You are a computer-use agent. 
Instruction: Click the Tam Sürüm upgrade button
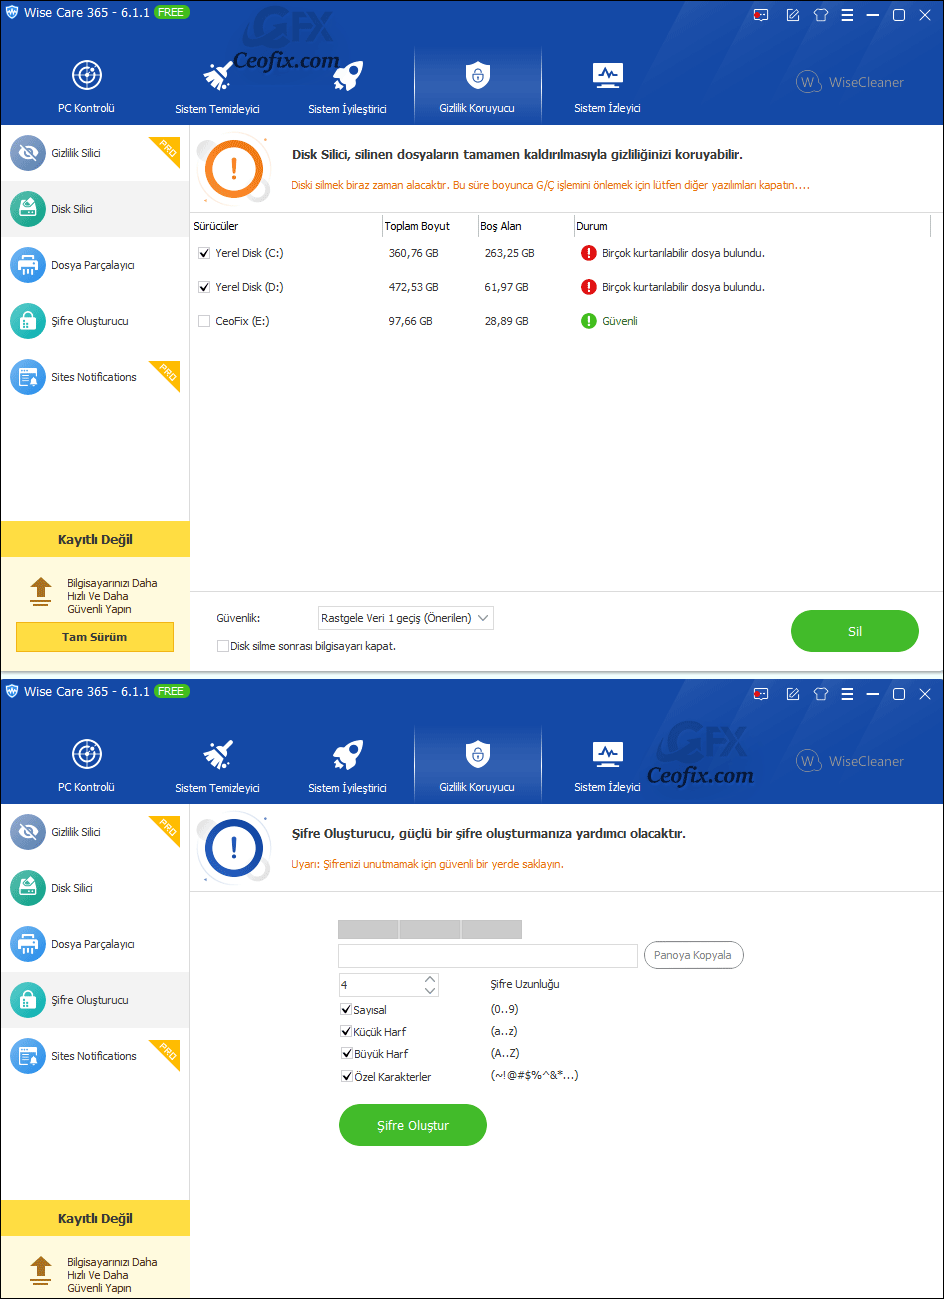pos(95,637)
